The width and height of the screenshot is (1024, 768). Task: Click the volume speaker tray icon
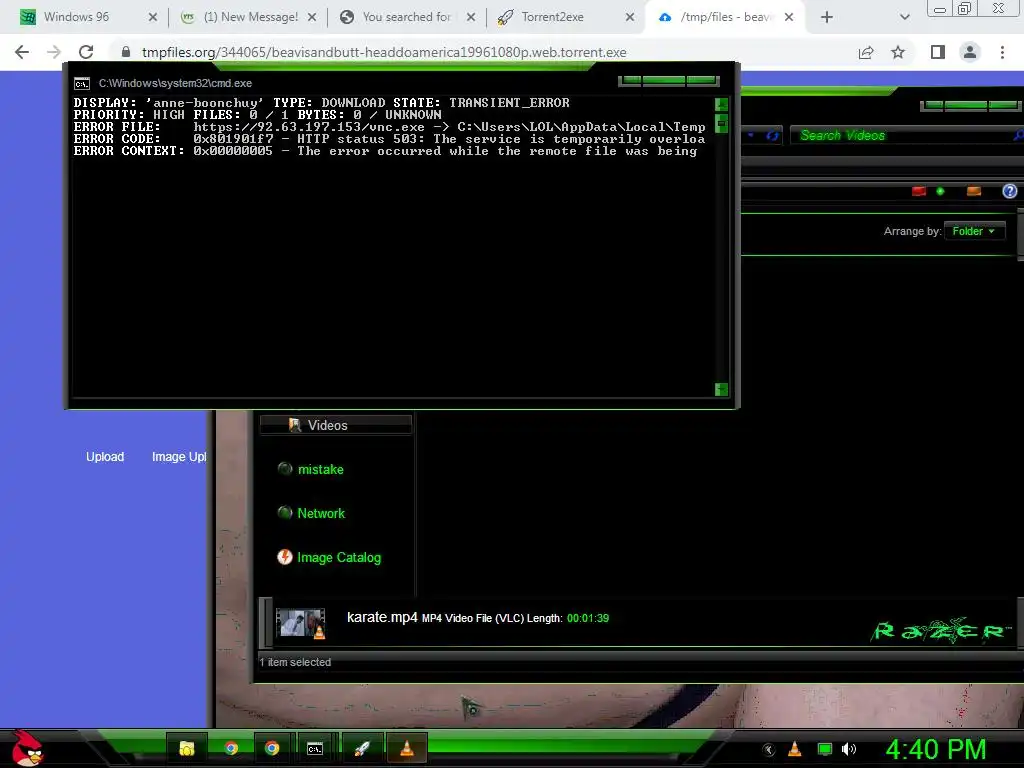coord(848,749)
